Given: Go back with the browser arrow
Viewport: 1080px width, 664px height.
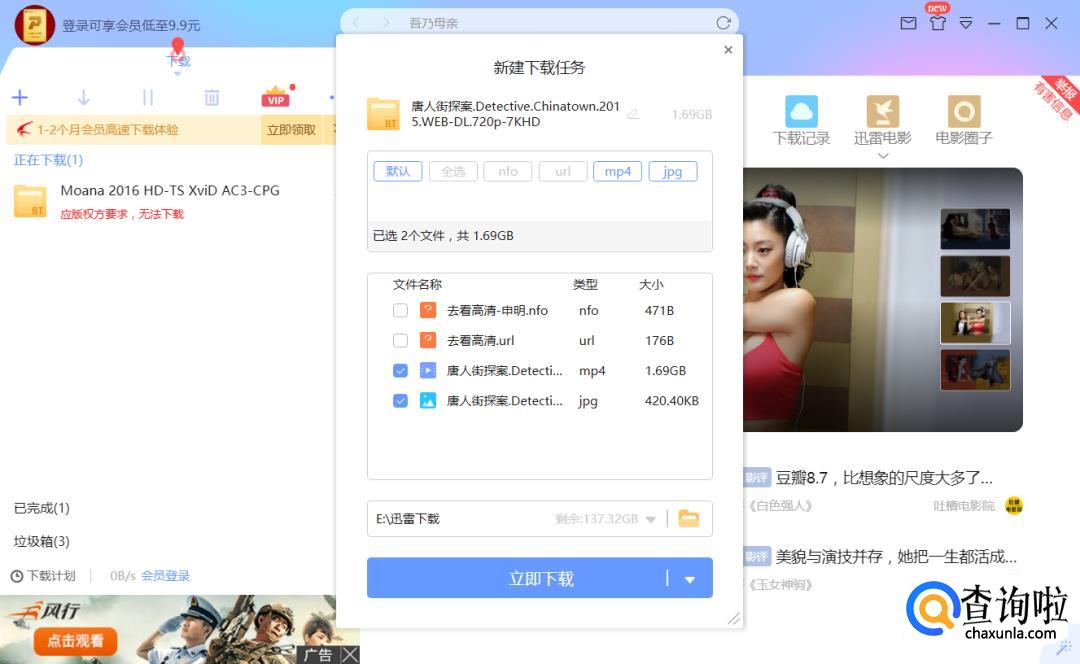Looking at the screenshot, I should point(356,23).
